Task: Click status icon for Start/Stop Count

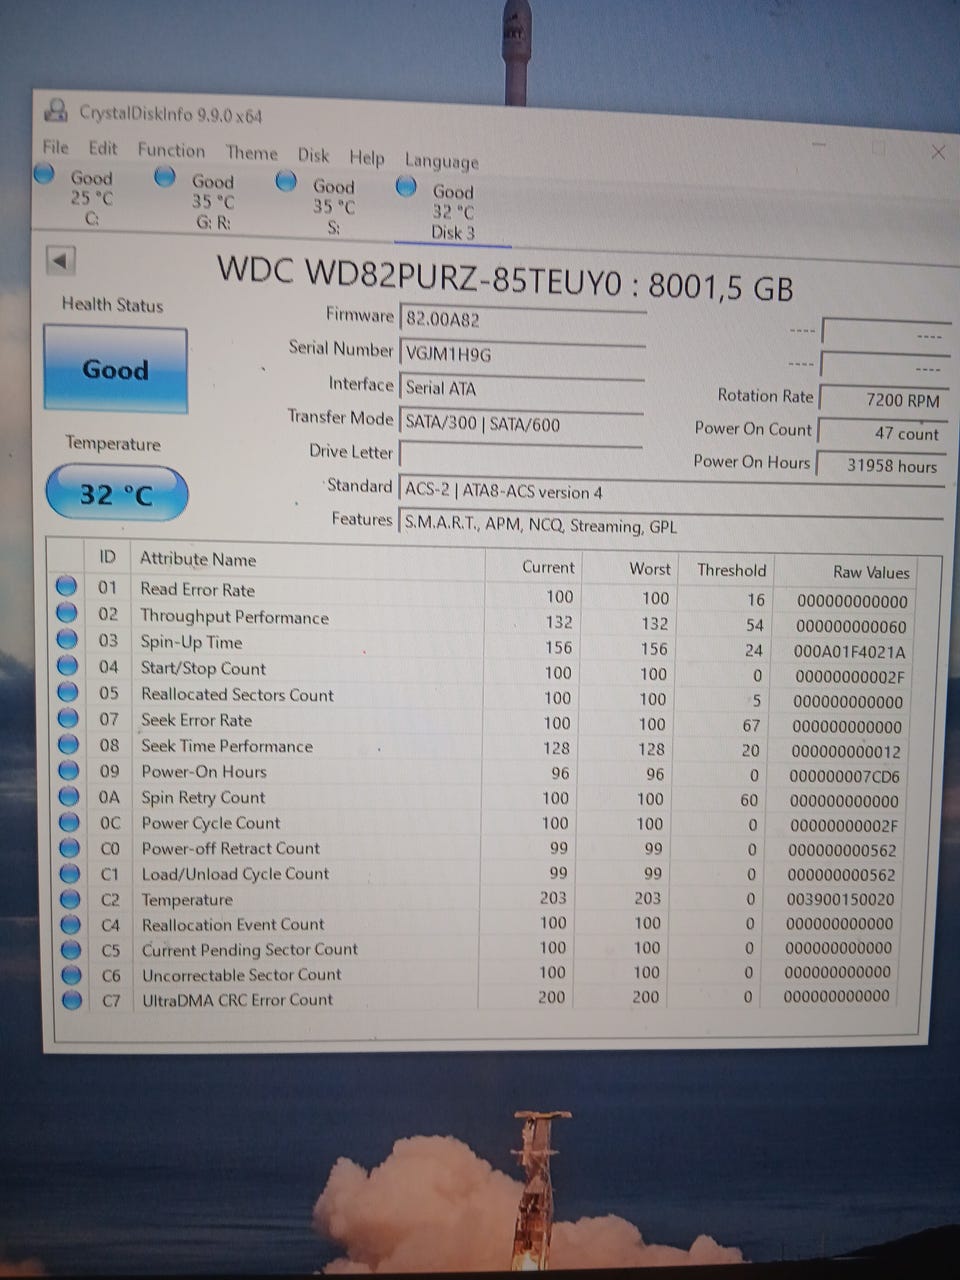Action: click(x=67, y=665)
